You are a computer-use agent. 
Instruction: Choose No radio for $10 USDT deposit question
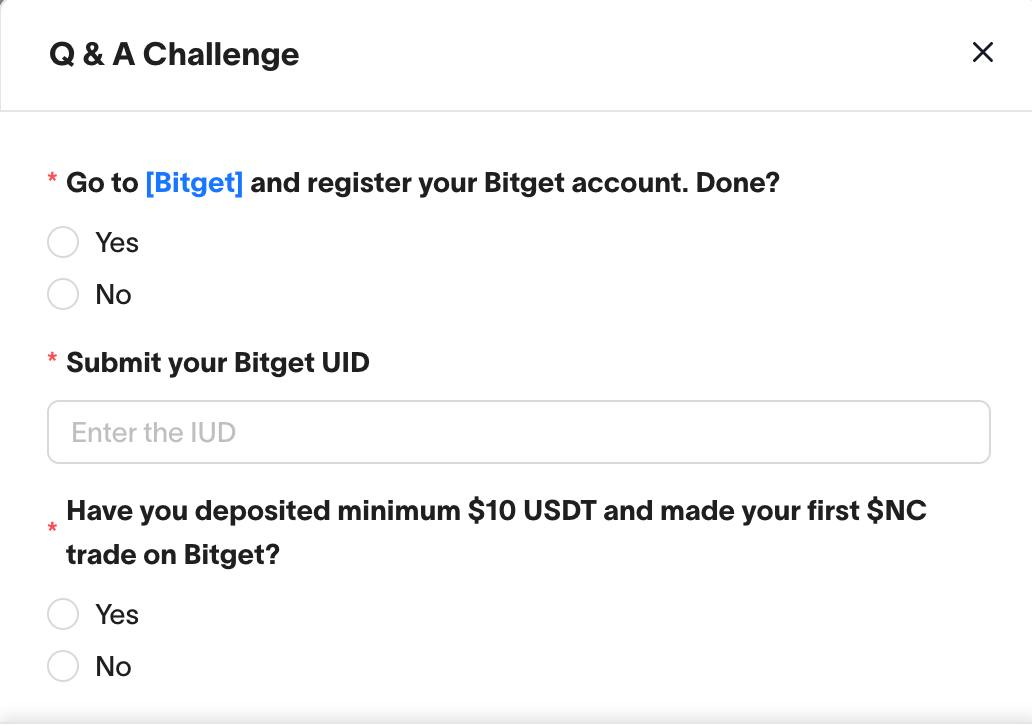pyautogui.click(x=63, y=665)
